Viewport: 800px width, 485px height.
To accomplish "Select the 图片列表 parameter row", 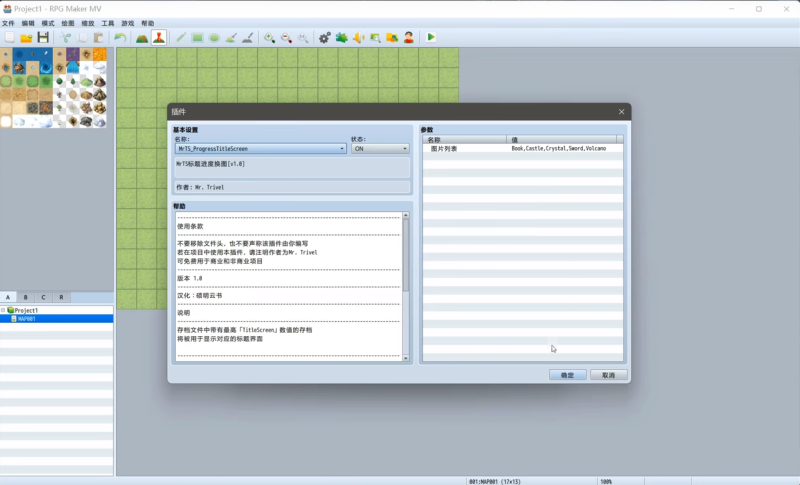I will click(x=522, y=148).
